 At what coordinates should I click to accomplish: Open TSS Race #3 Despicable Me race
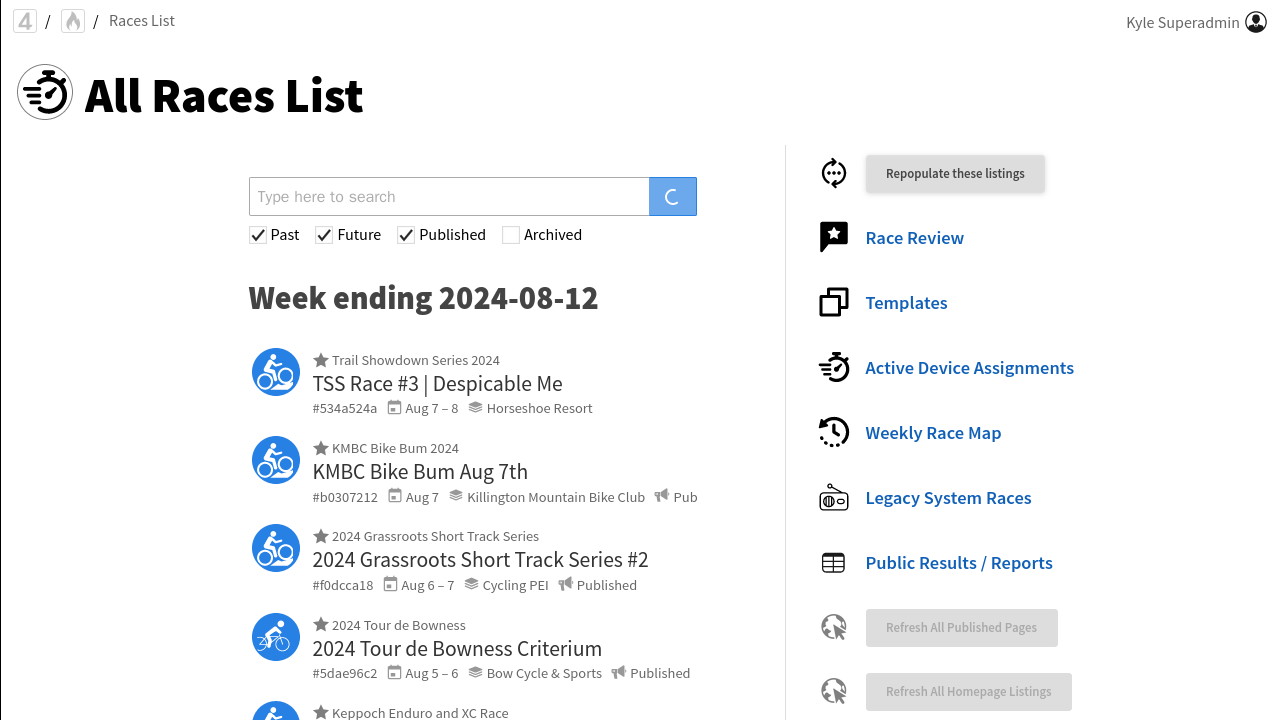[x=437, y=384]
